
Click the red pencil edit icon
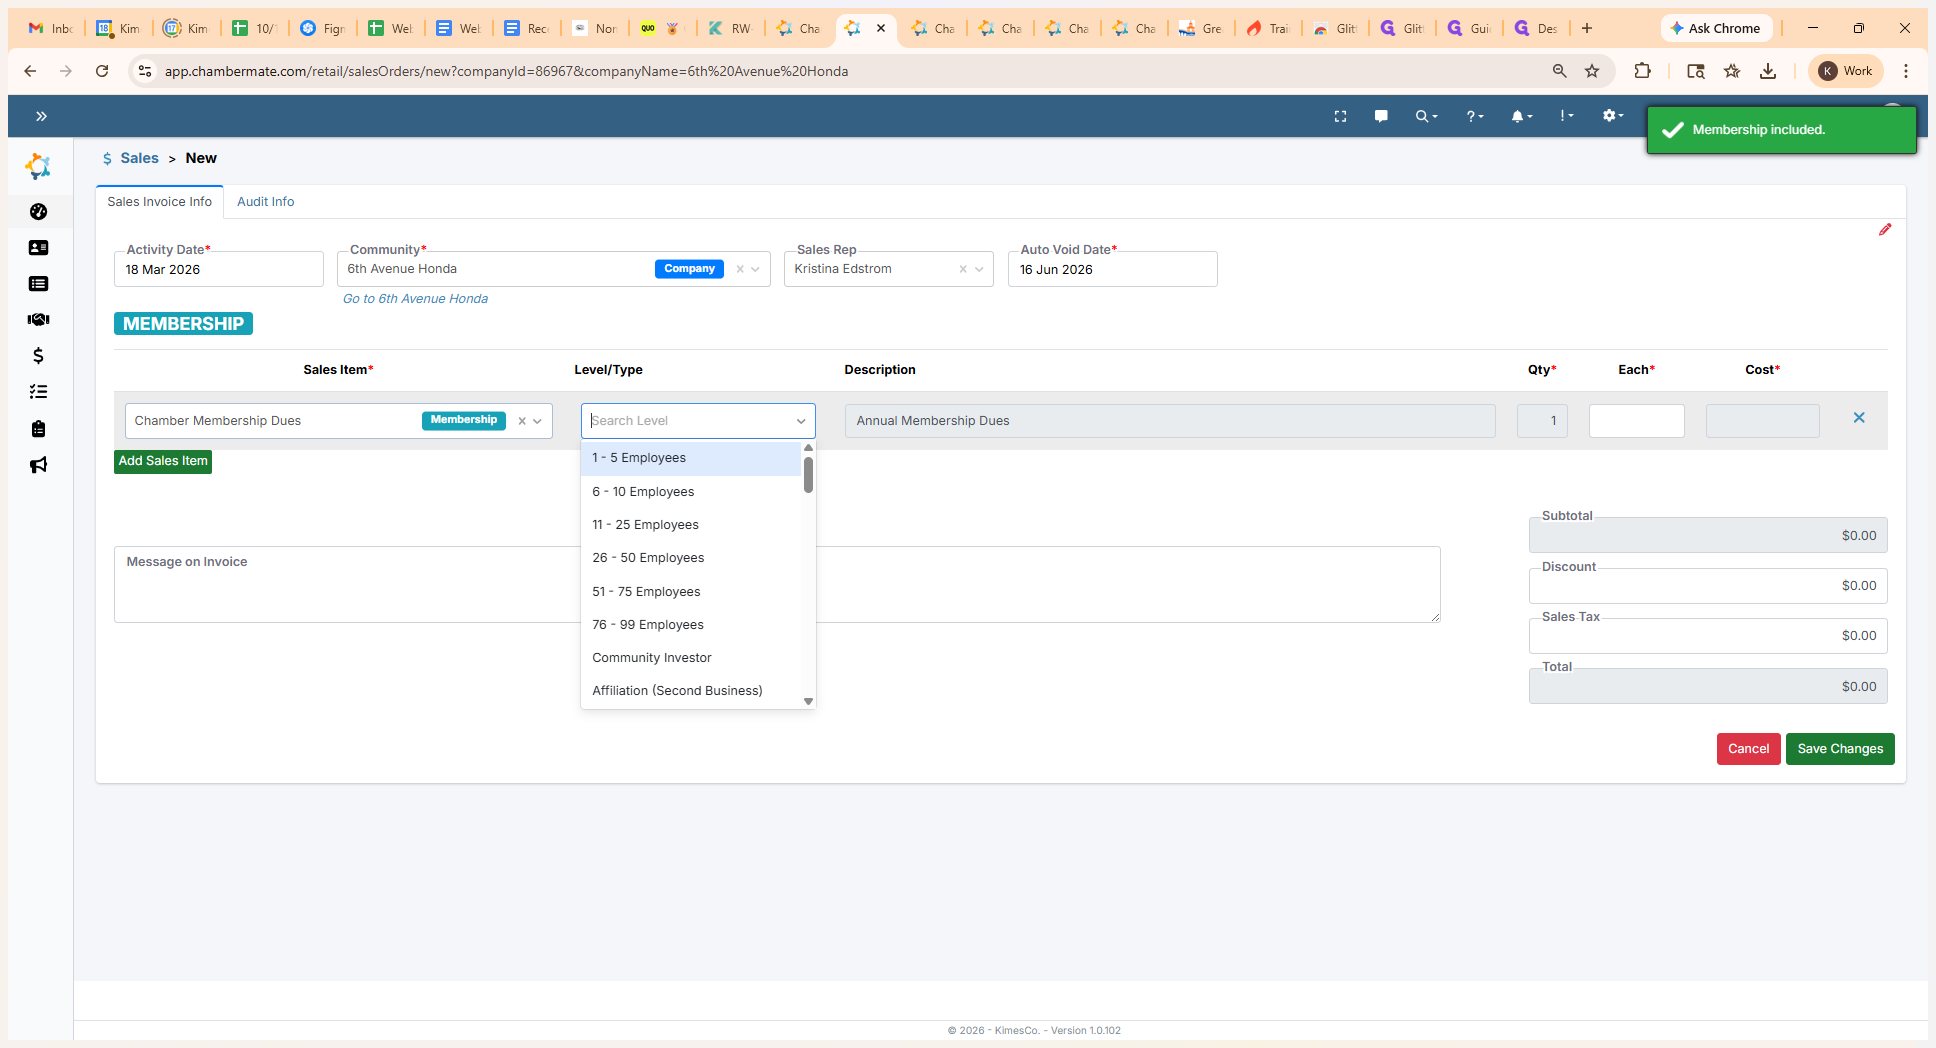[x=1885, y=230]
